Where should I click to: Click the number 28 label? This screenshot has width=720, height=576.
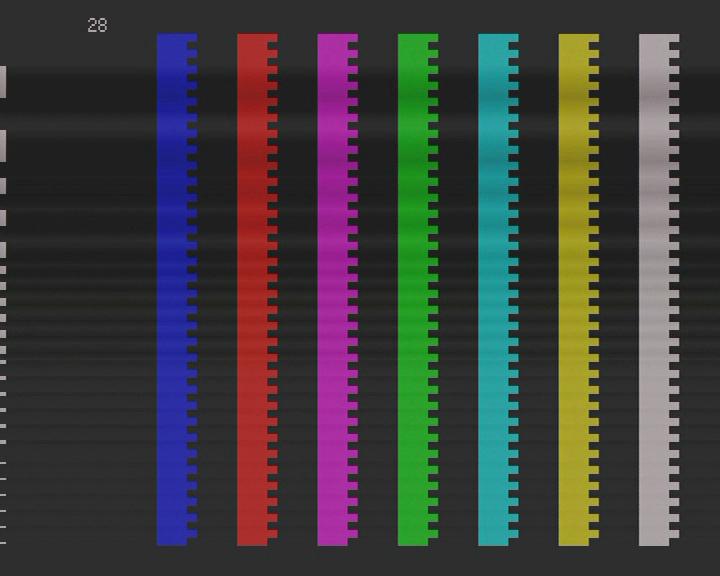click(97, 26)
